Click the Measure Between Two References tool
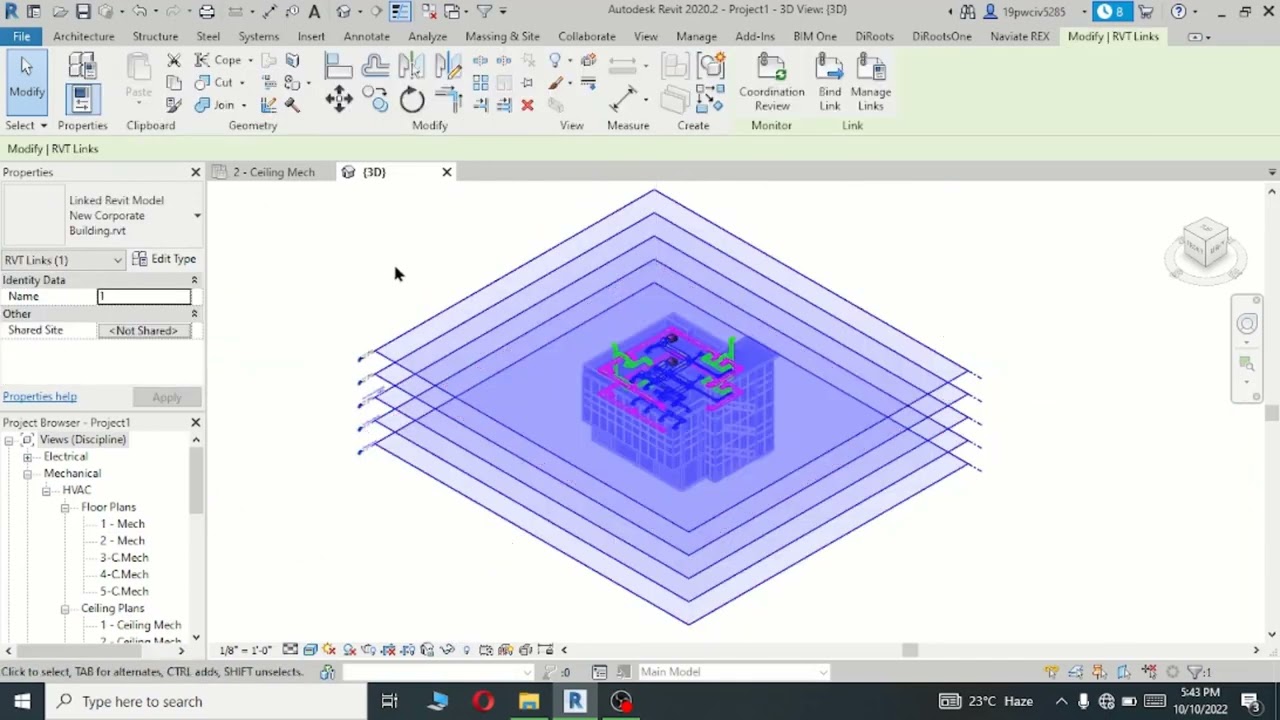1280x720 pixels. click(x=623, y=98)
